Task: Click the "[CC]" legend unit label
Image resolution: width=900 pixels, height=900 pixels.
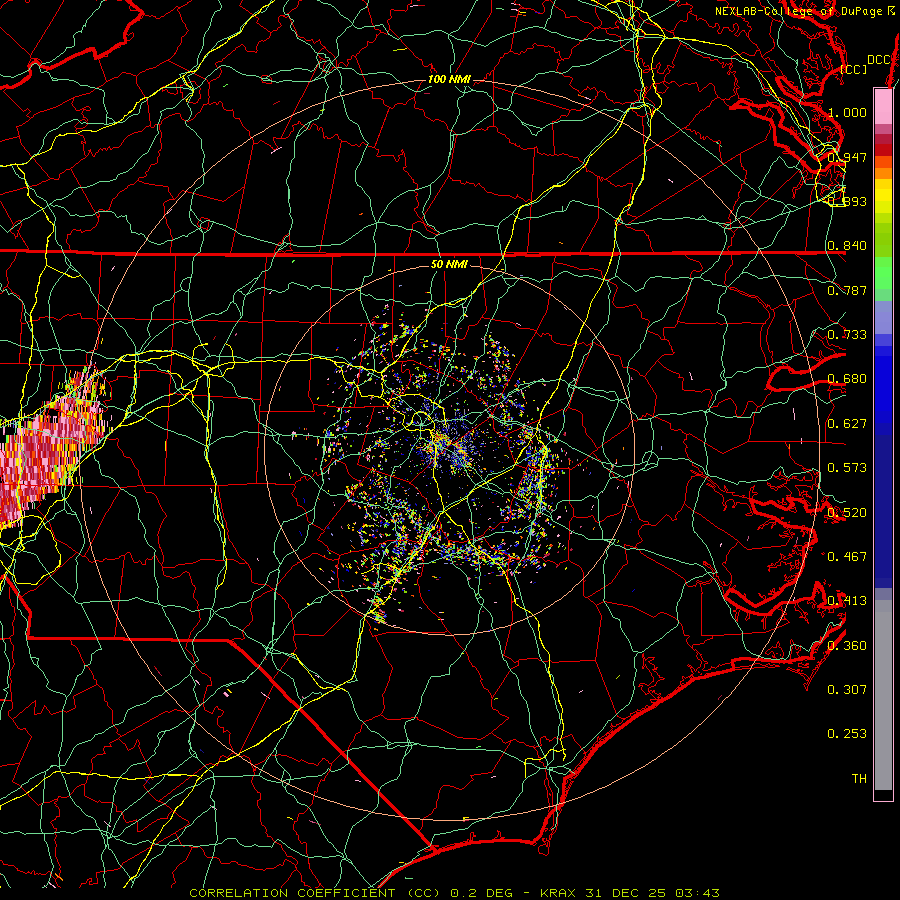Action: [854, 69]
